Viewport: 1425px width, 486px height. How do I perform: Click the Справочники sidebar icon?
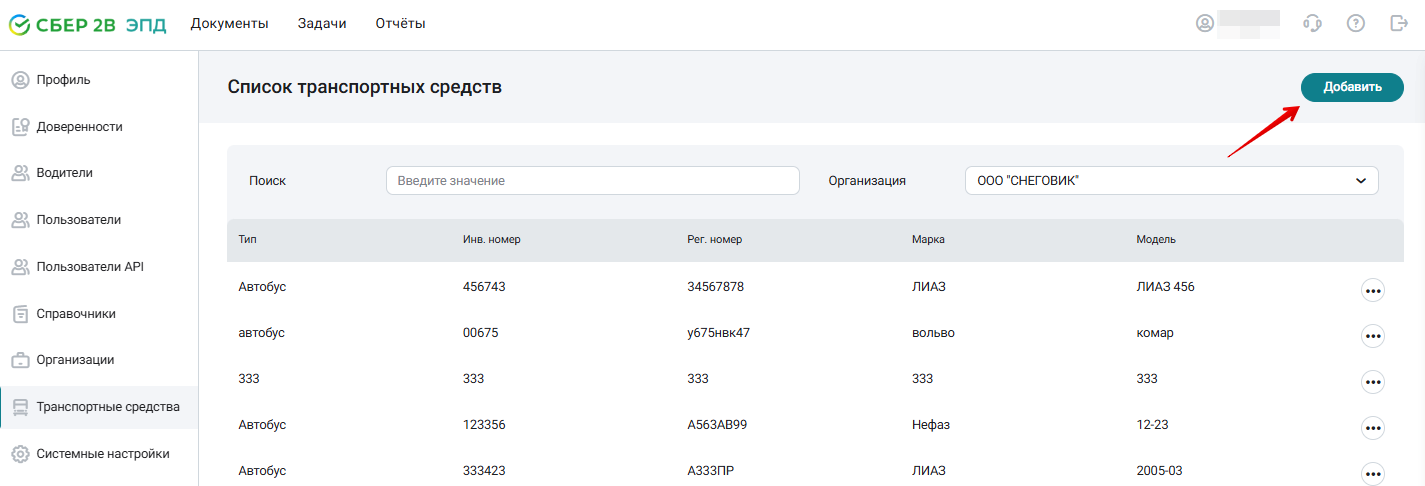coord(20,314)
